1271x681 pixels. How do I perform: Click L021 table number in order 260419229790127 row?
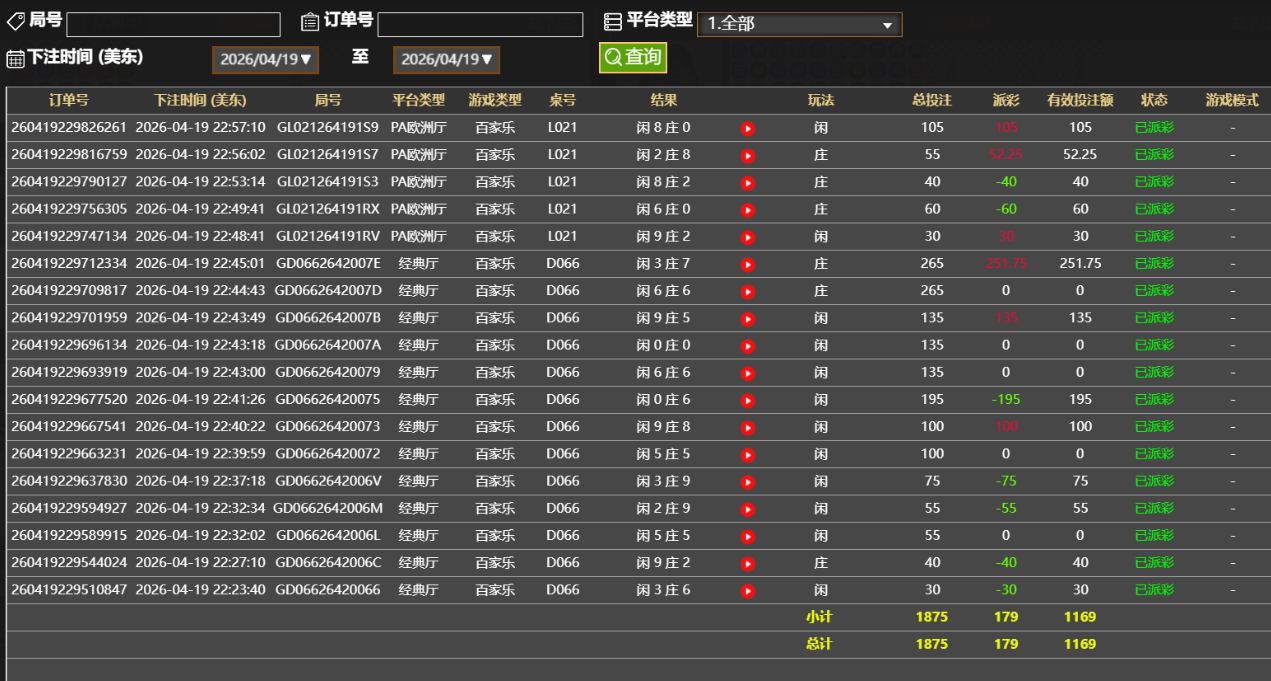(x=563, y=182)
